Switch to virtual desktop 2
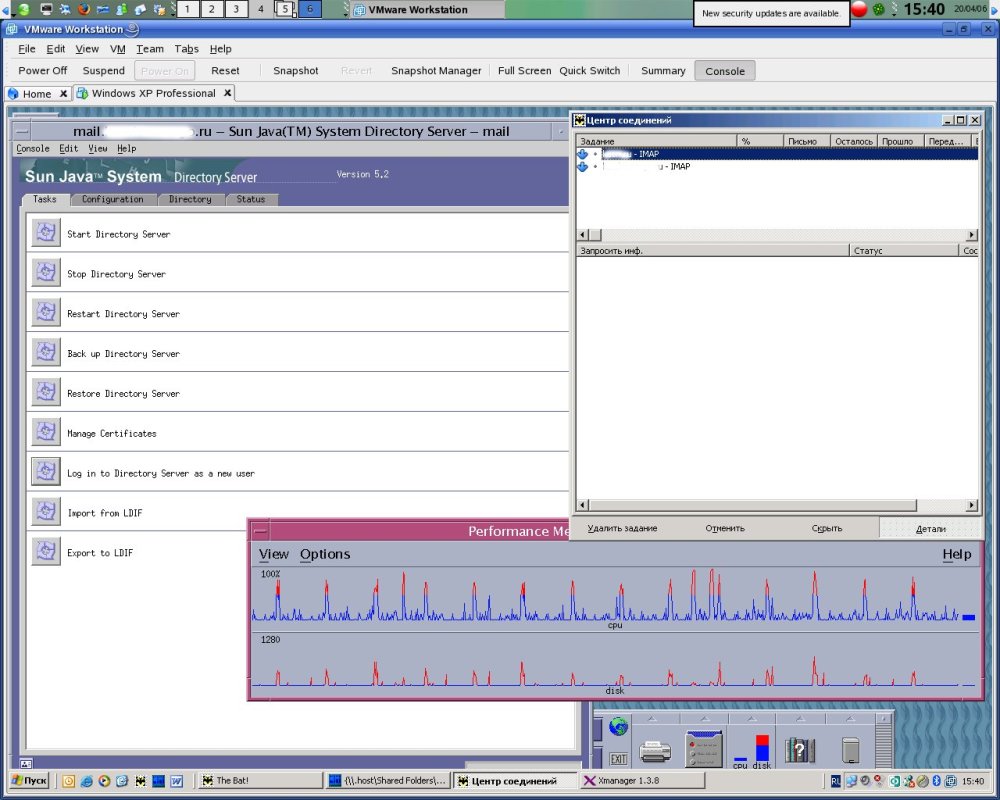 [x=212, y=9]
